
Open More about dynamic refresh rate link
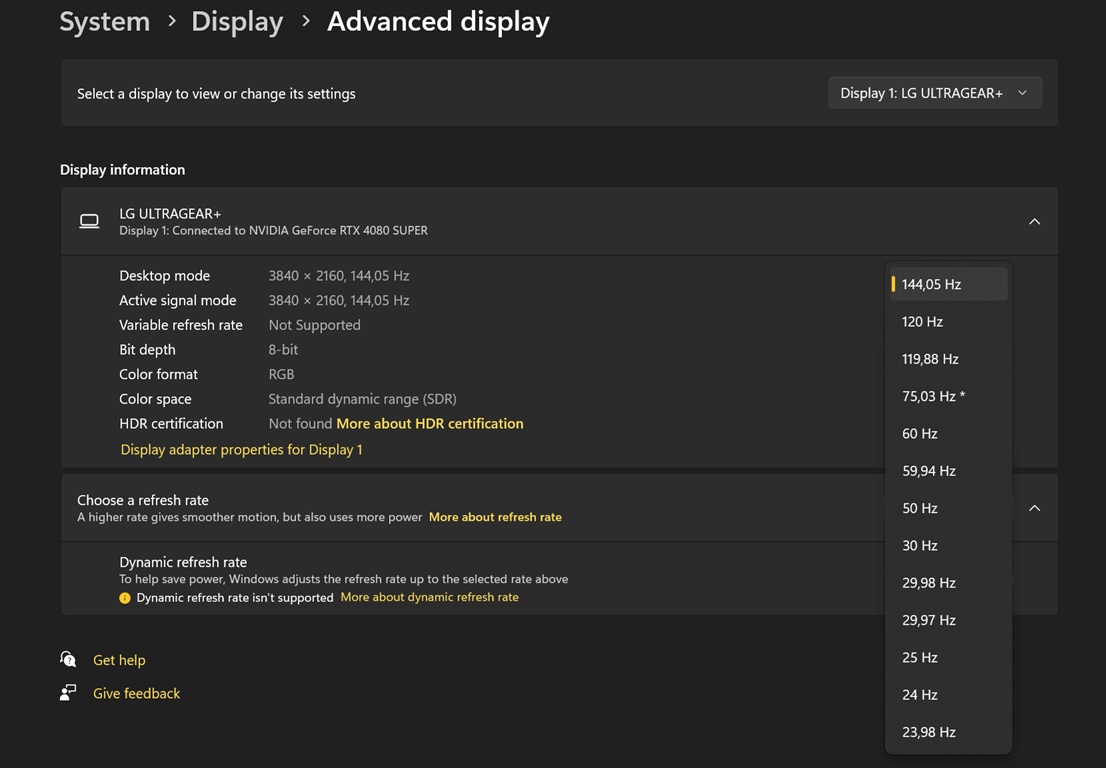[x=430, y=597]
